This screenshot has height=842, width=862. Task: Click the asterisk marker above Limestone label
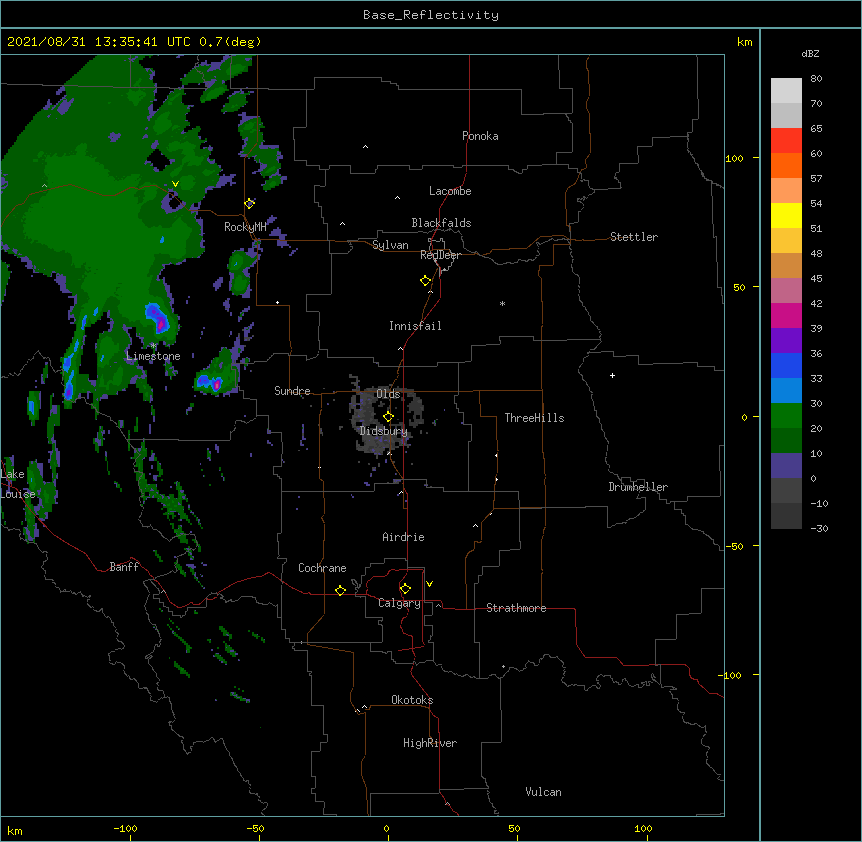153,346
